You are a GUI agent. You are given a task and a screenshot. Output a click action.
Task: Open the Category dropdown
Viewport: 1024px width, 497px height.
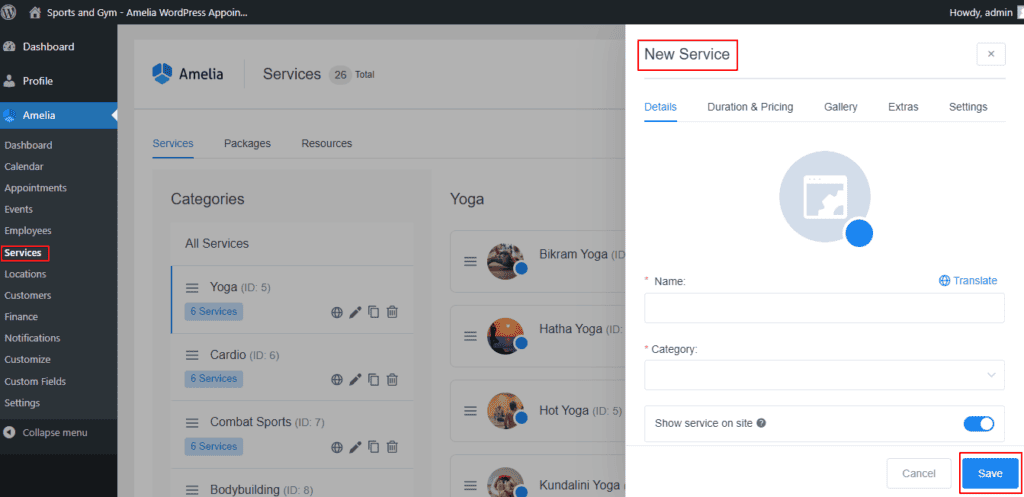[x=824, y=375]
